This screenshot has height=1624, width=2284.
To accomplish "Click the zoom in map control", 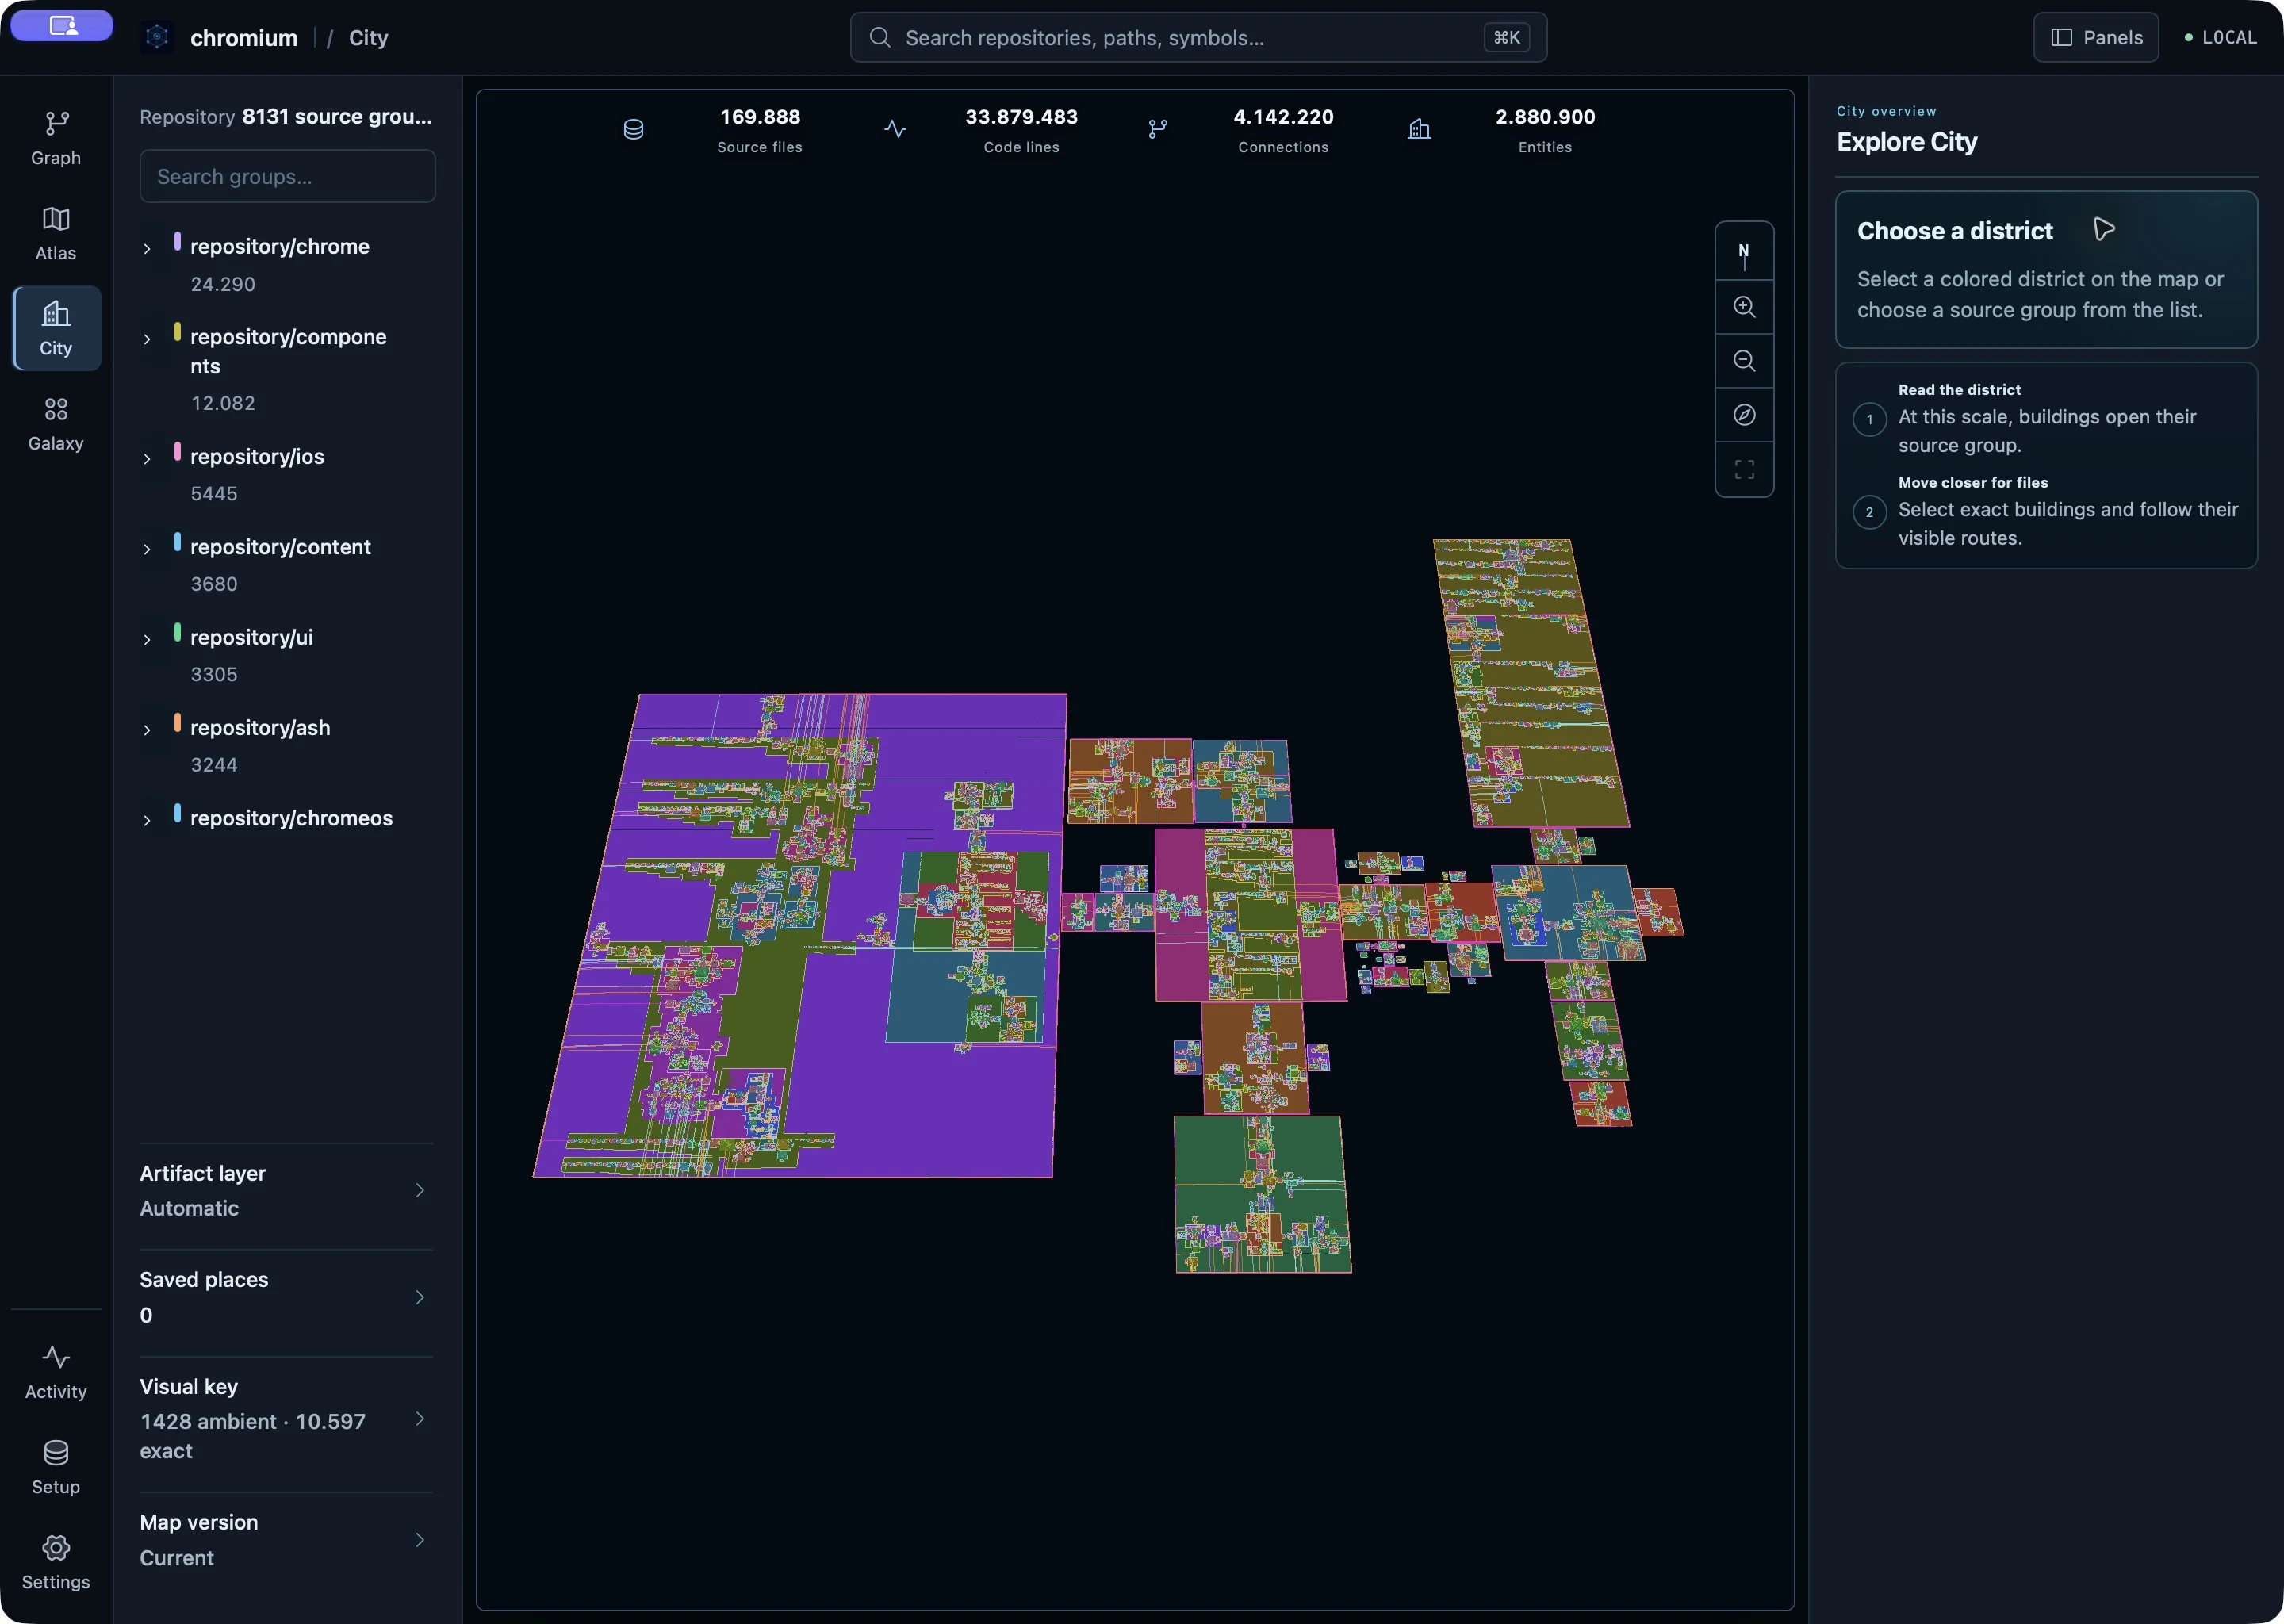I will coord(1744,307).
